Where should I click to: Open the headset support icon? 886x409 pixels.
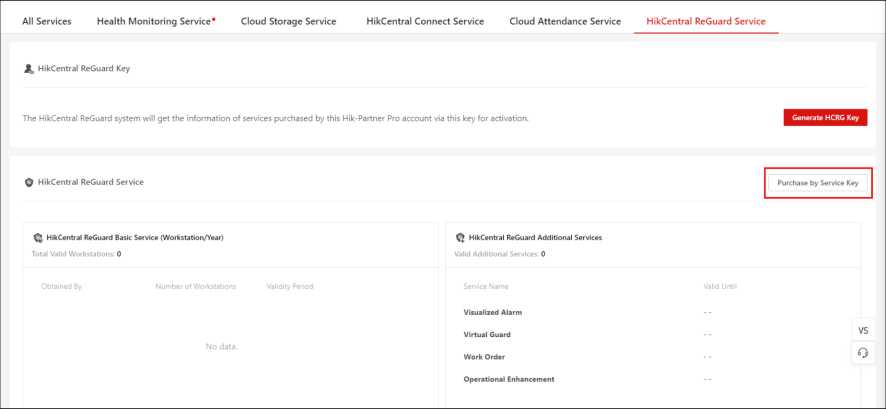tap(863, 352)
